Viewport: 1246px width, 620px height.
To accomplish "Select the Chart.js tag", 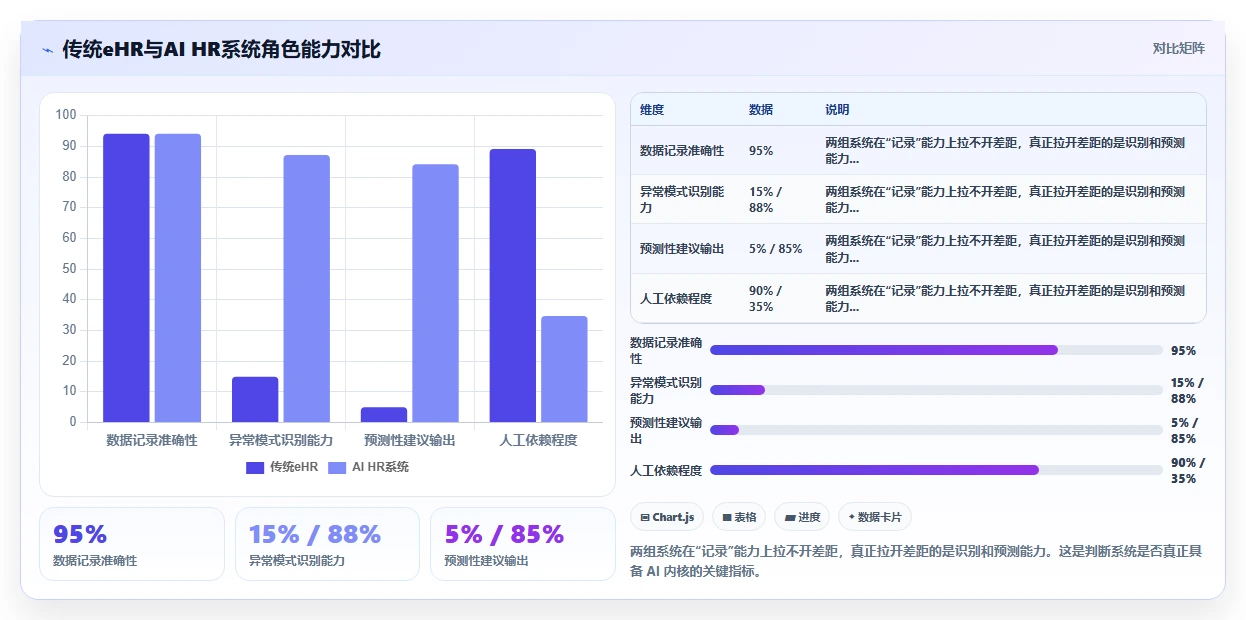I will tap(667, 517).
